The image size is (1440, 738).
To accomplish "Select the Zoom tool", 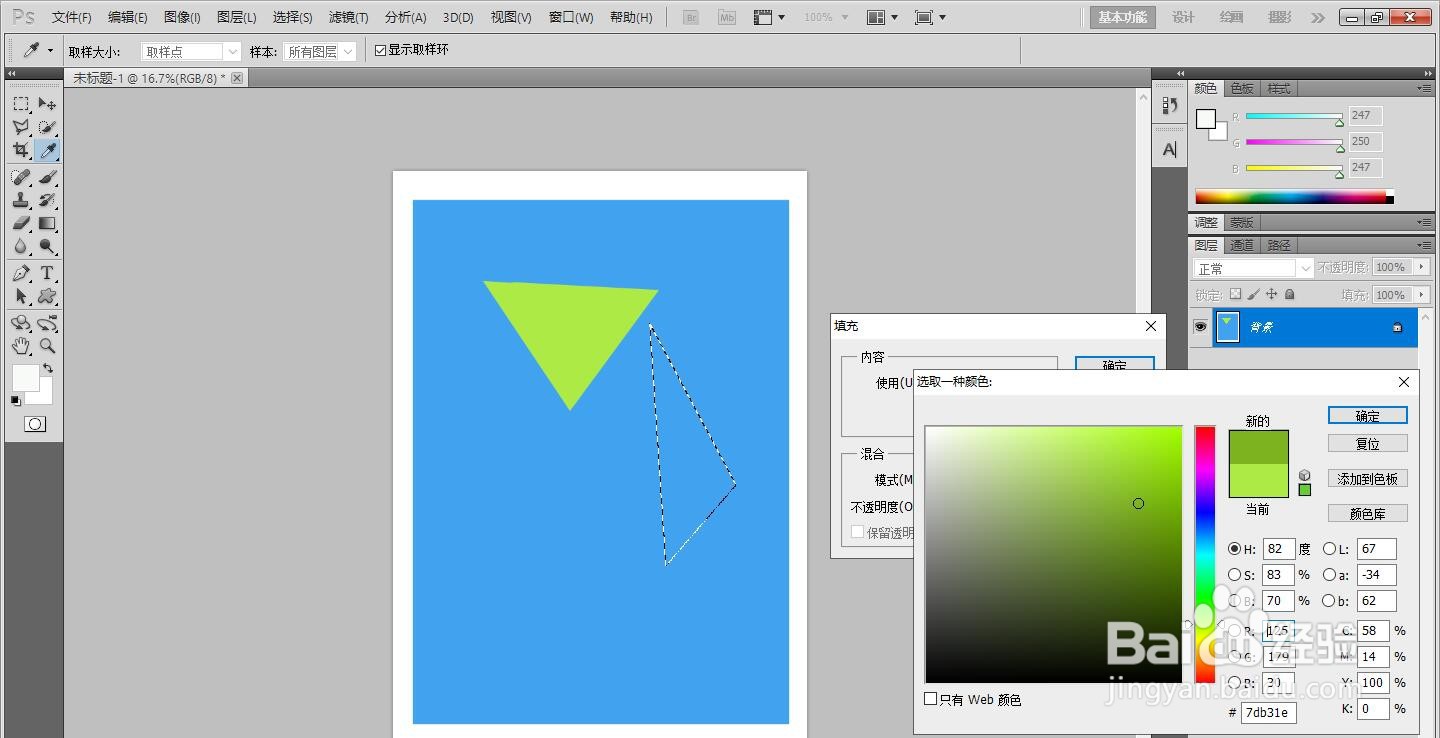I will (47, 346).
